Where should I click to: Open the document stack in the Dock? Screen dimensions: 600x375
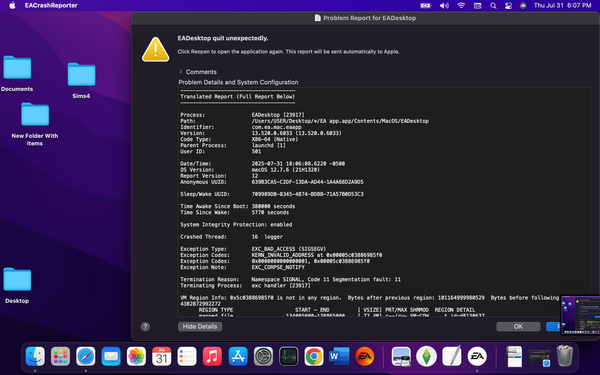(514, 356)
